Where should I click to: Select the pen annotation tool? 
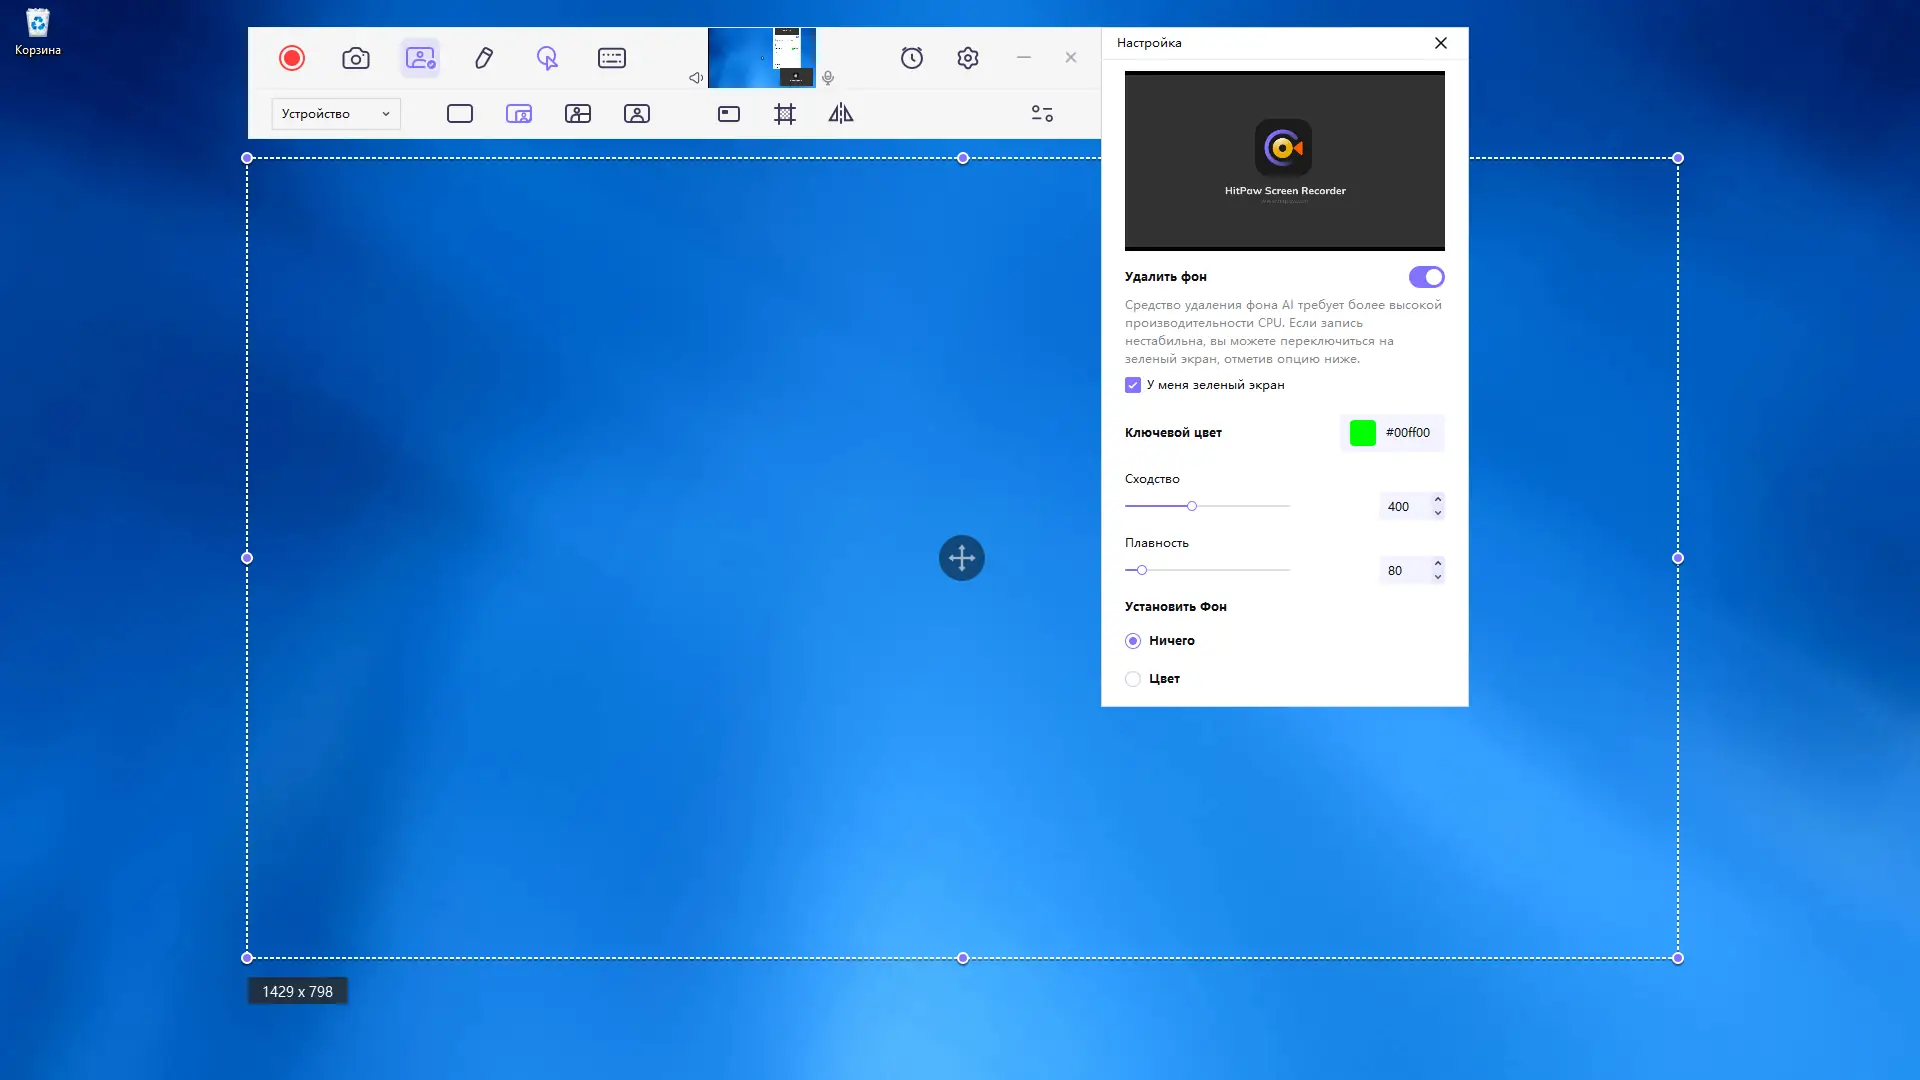click(x=484, y=58)
